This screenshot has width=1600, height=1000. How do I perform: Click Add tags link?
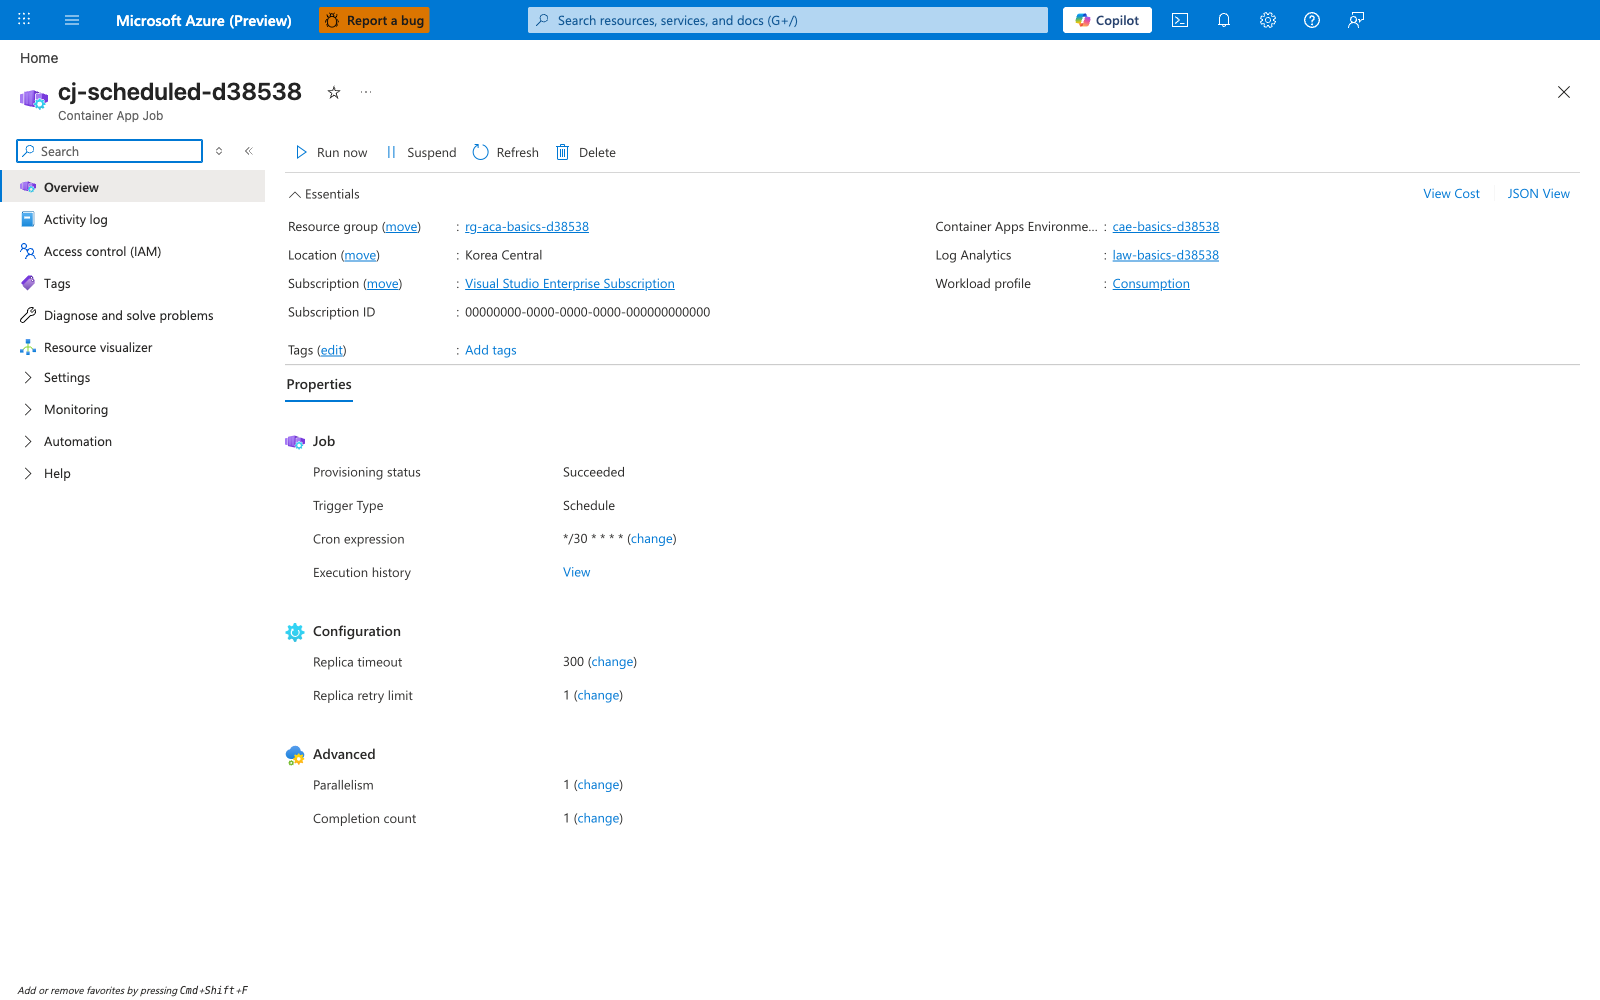491,350
